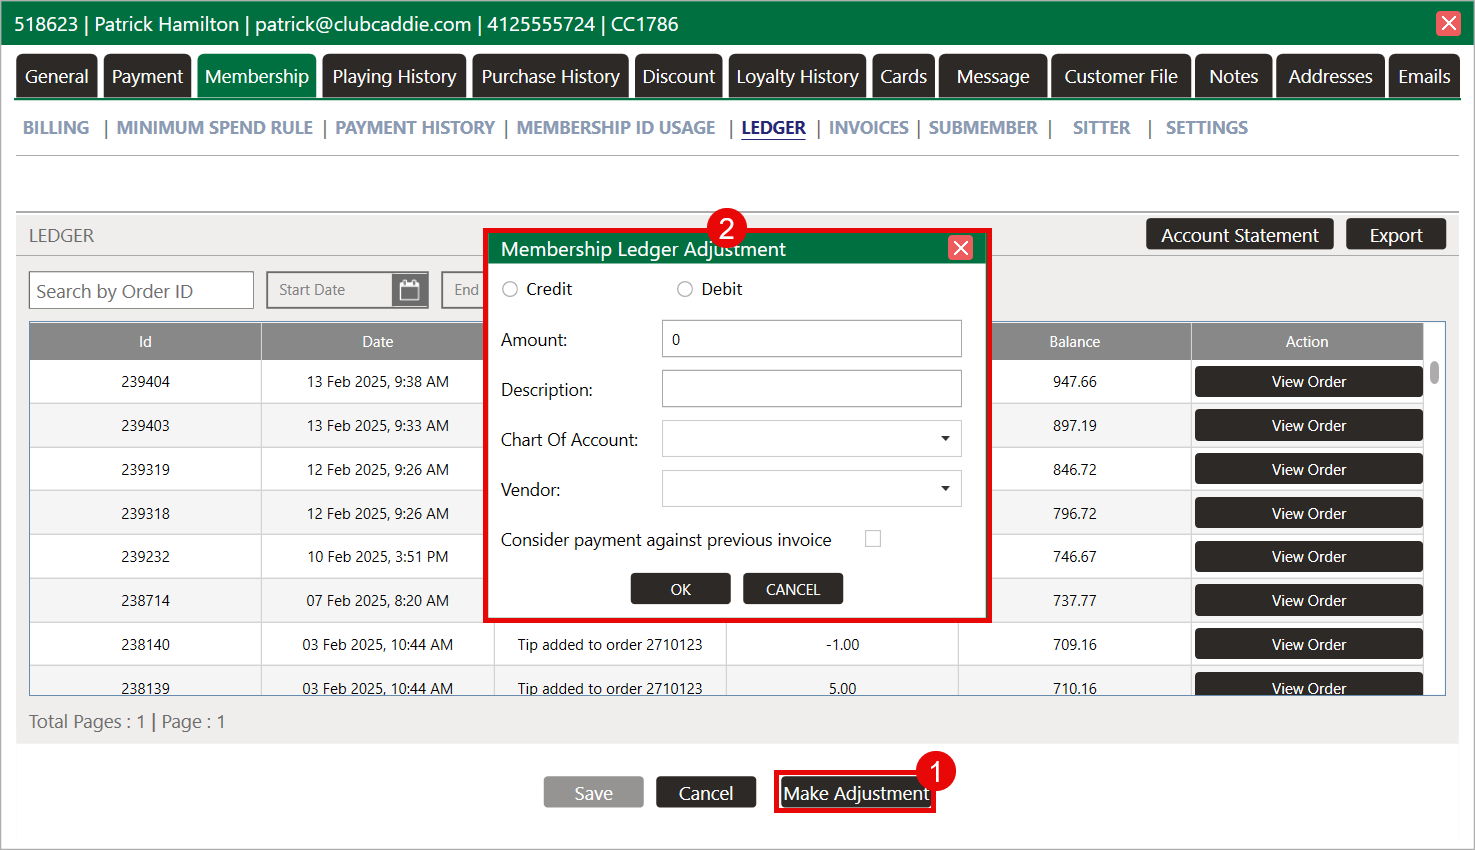Viewport: 1475px width, 850px height.
Task: Open the PAYMENT HISTORY sub-section
Action: [415, 128]
